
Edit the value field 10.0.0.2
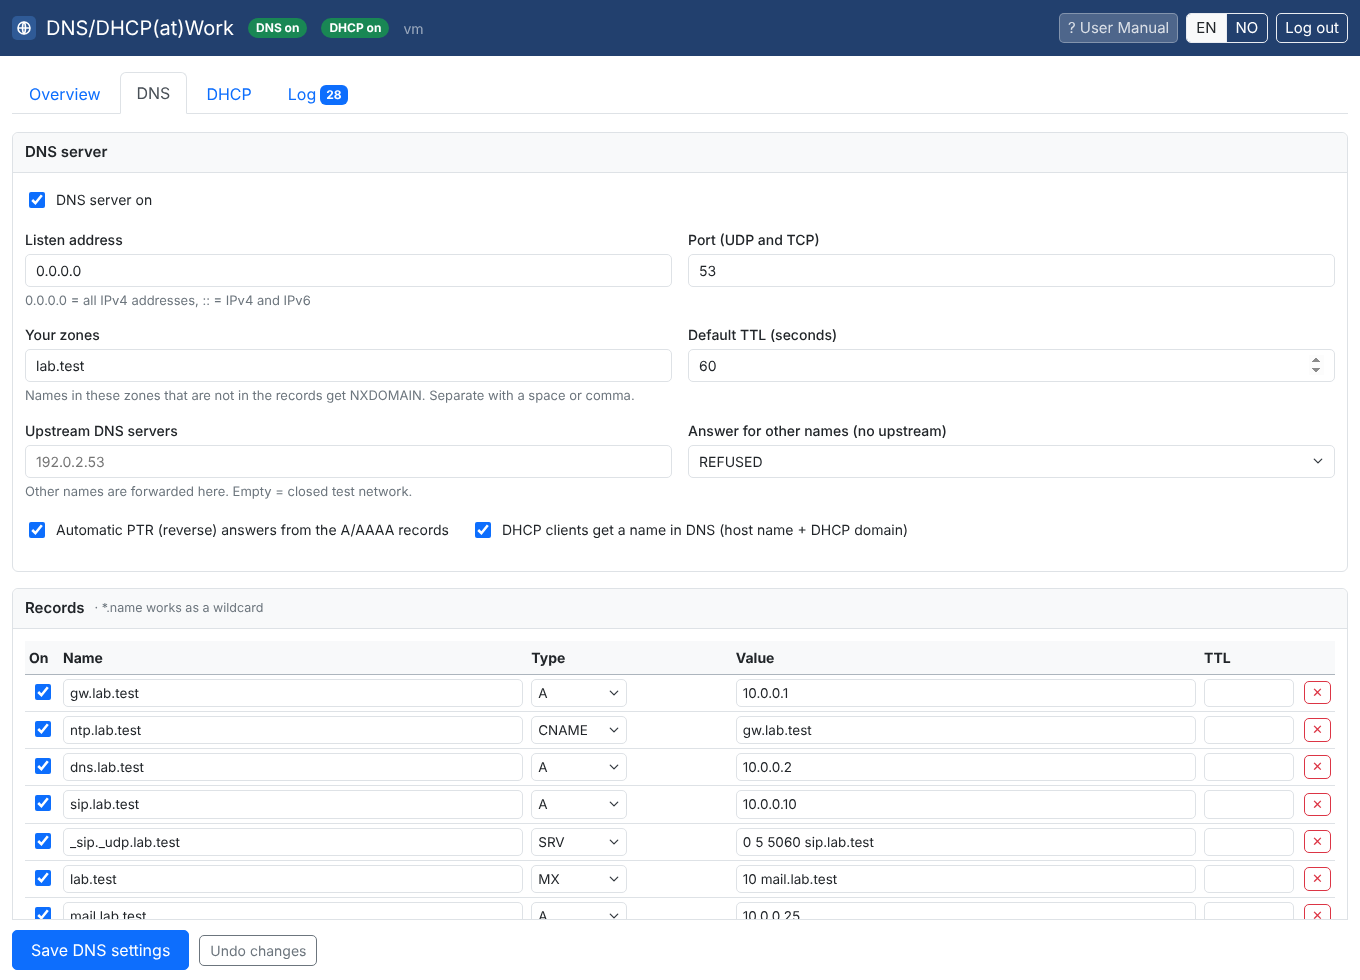[966, 767]
